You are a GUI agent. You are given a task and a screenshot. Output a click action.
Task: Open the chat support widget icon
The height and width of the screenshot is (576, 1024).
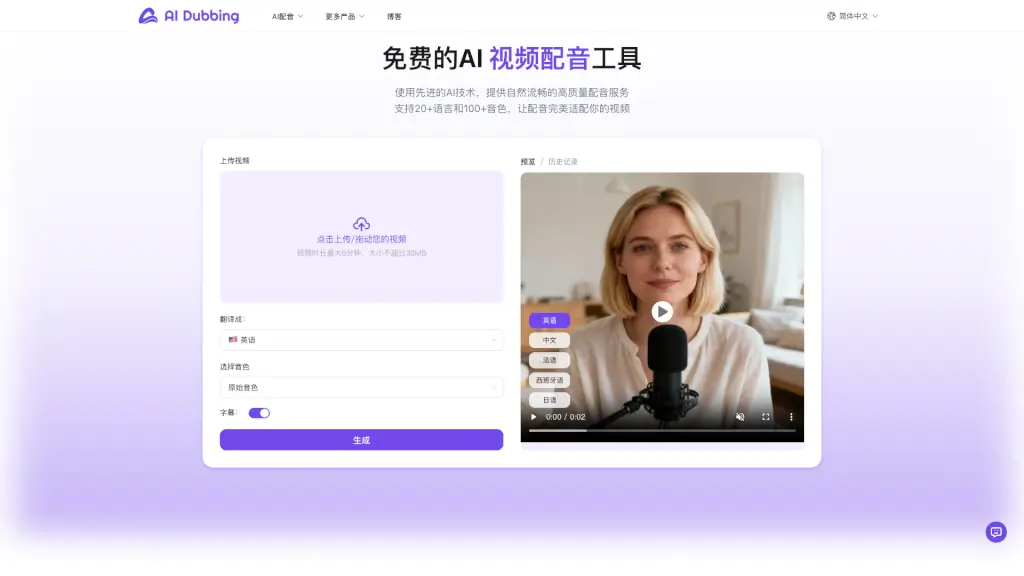pos(995,532)
